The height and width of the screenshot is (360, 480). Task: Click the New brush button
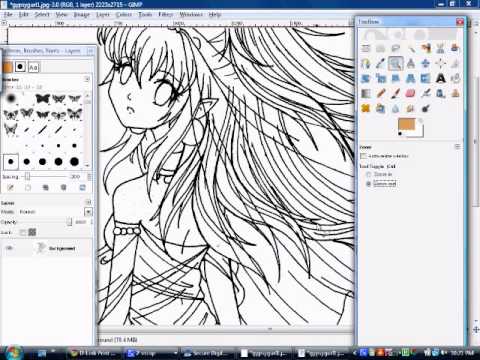coord(28,188)
